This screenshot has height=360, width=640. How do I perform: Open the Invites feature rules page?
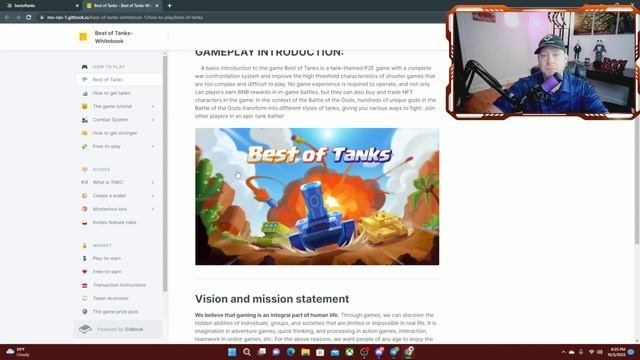point(114,222)
